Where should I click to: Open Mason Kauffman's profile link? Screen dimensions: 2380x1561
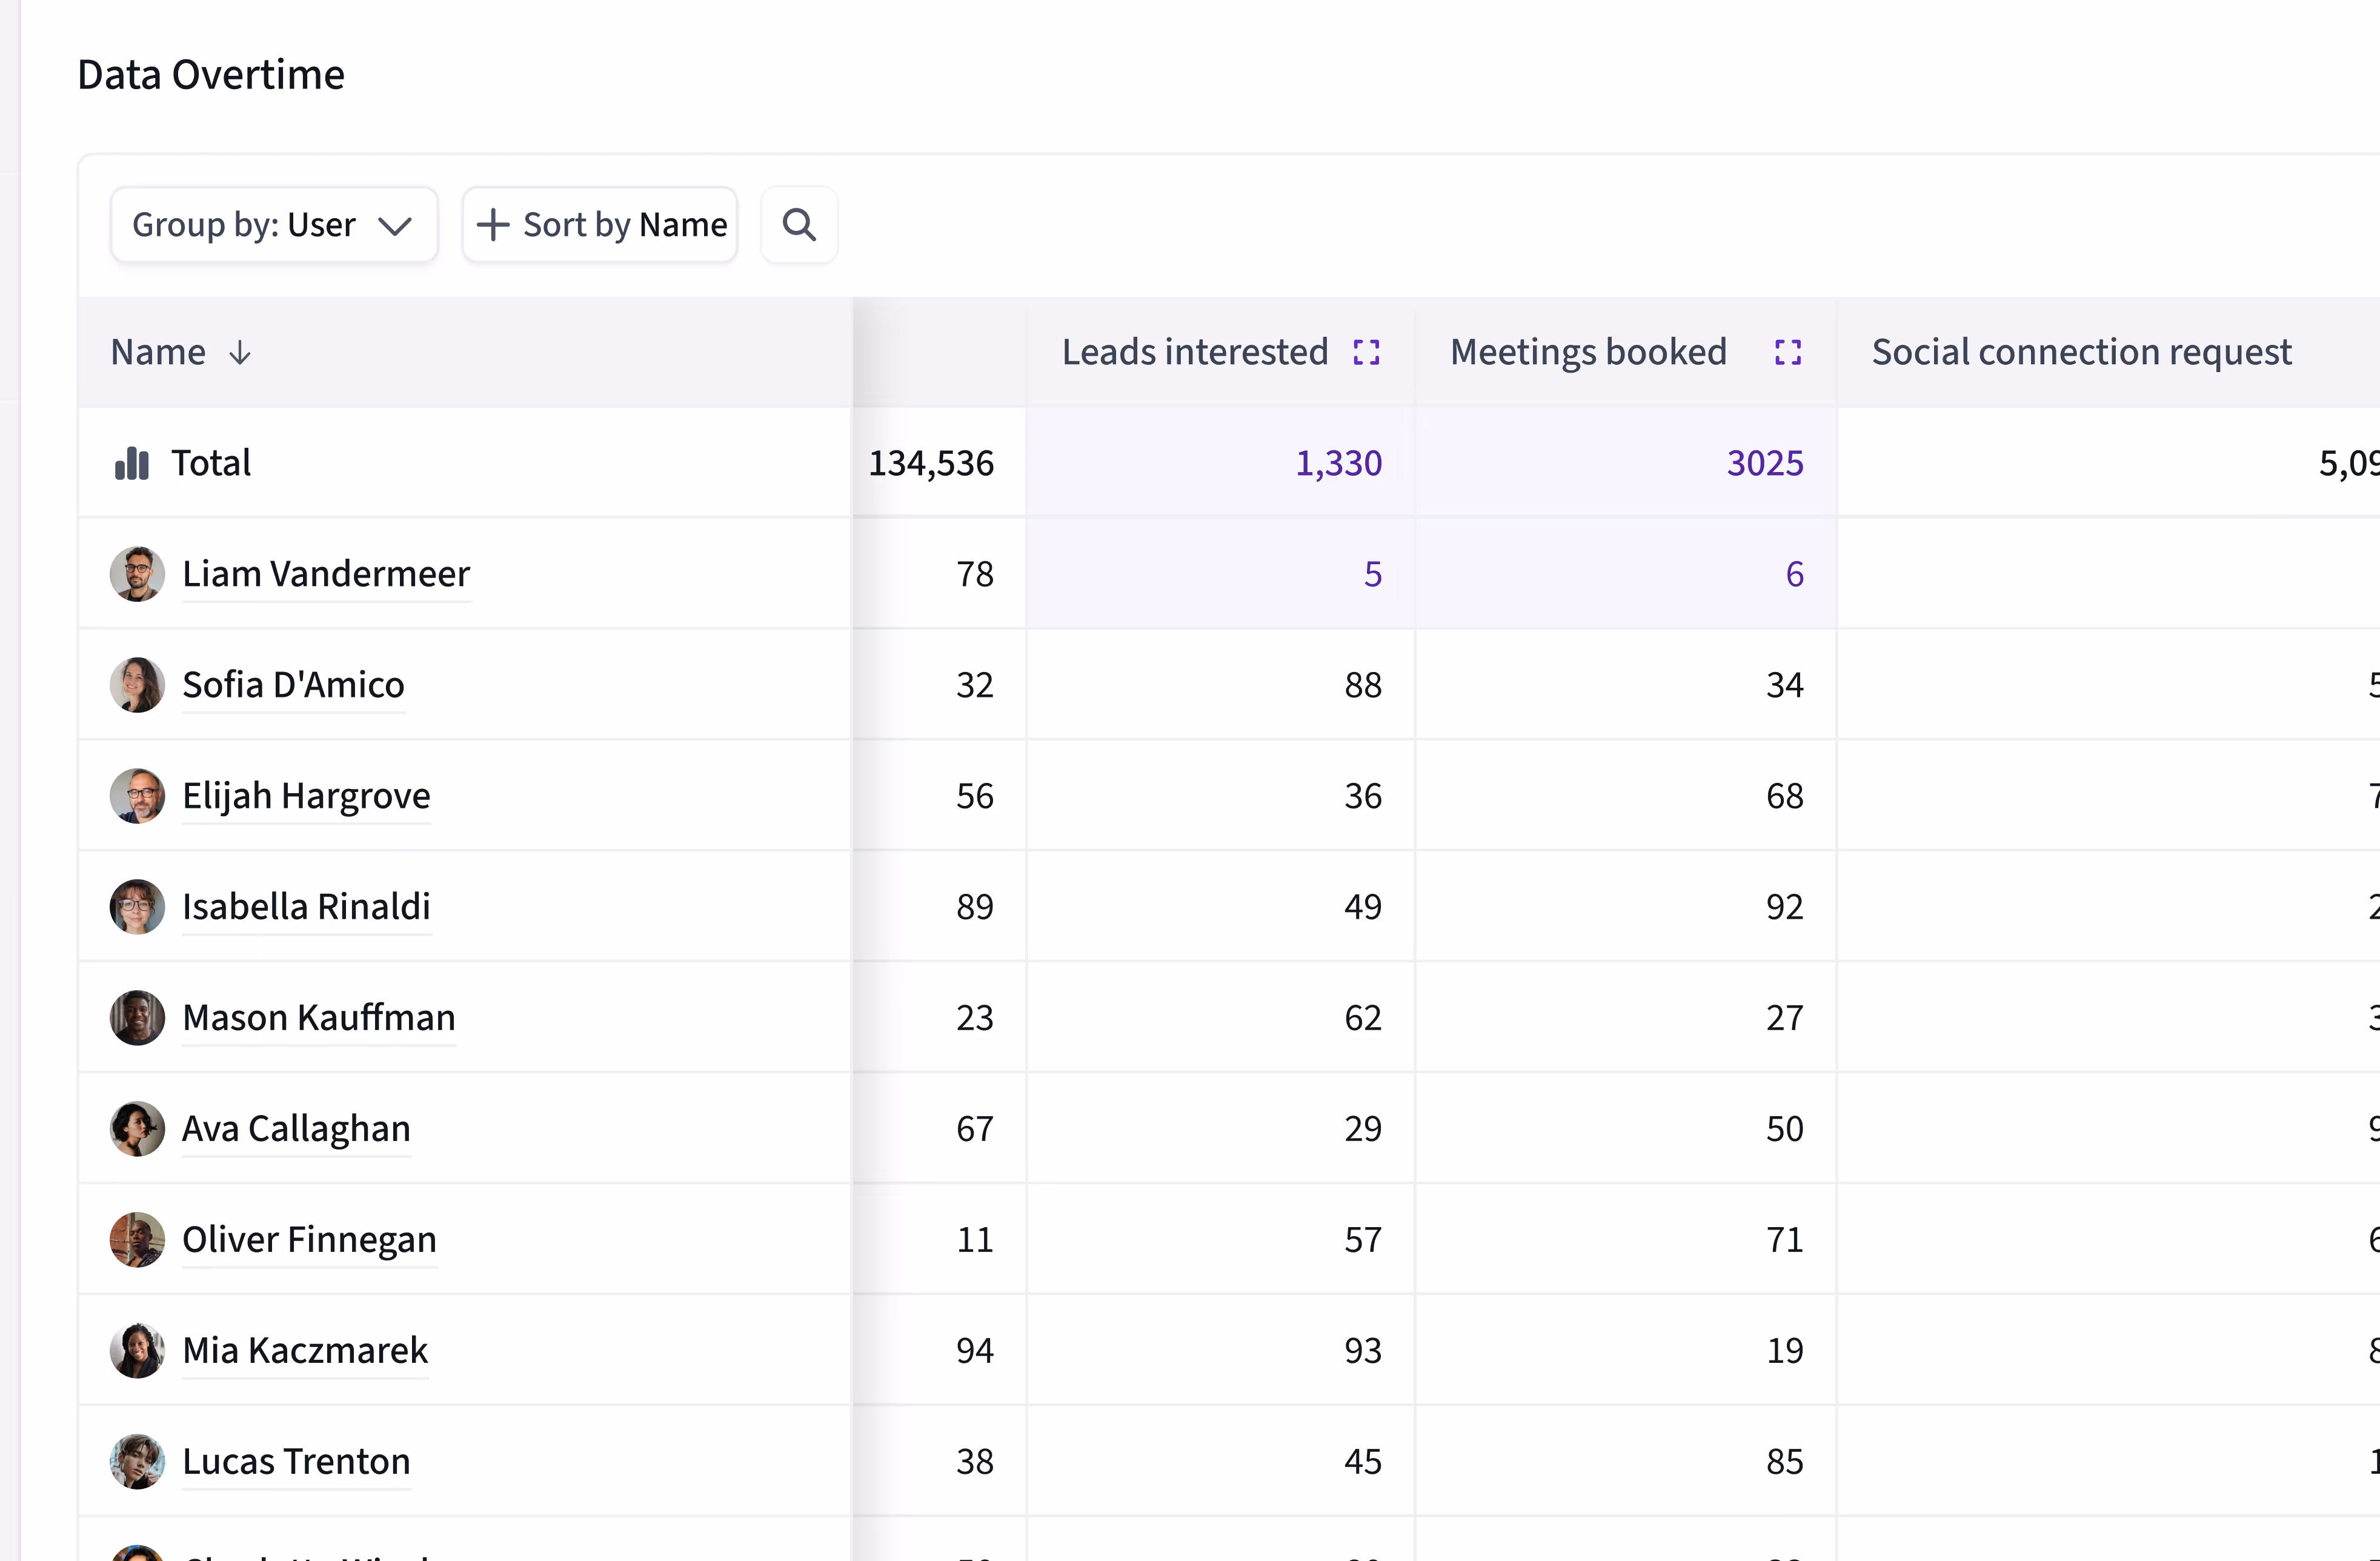(319, 1018)
